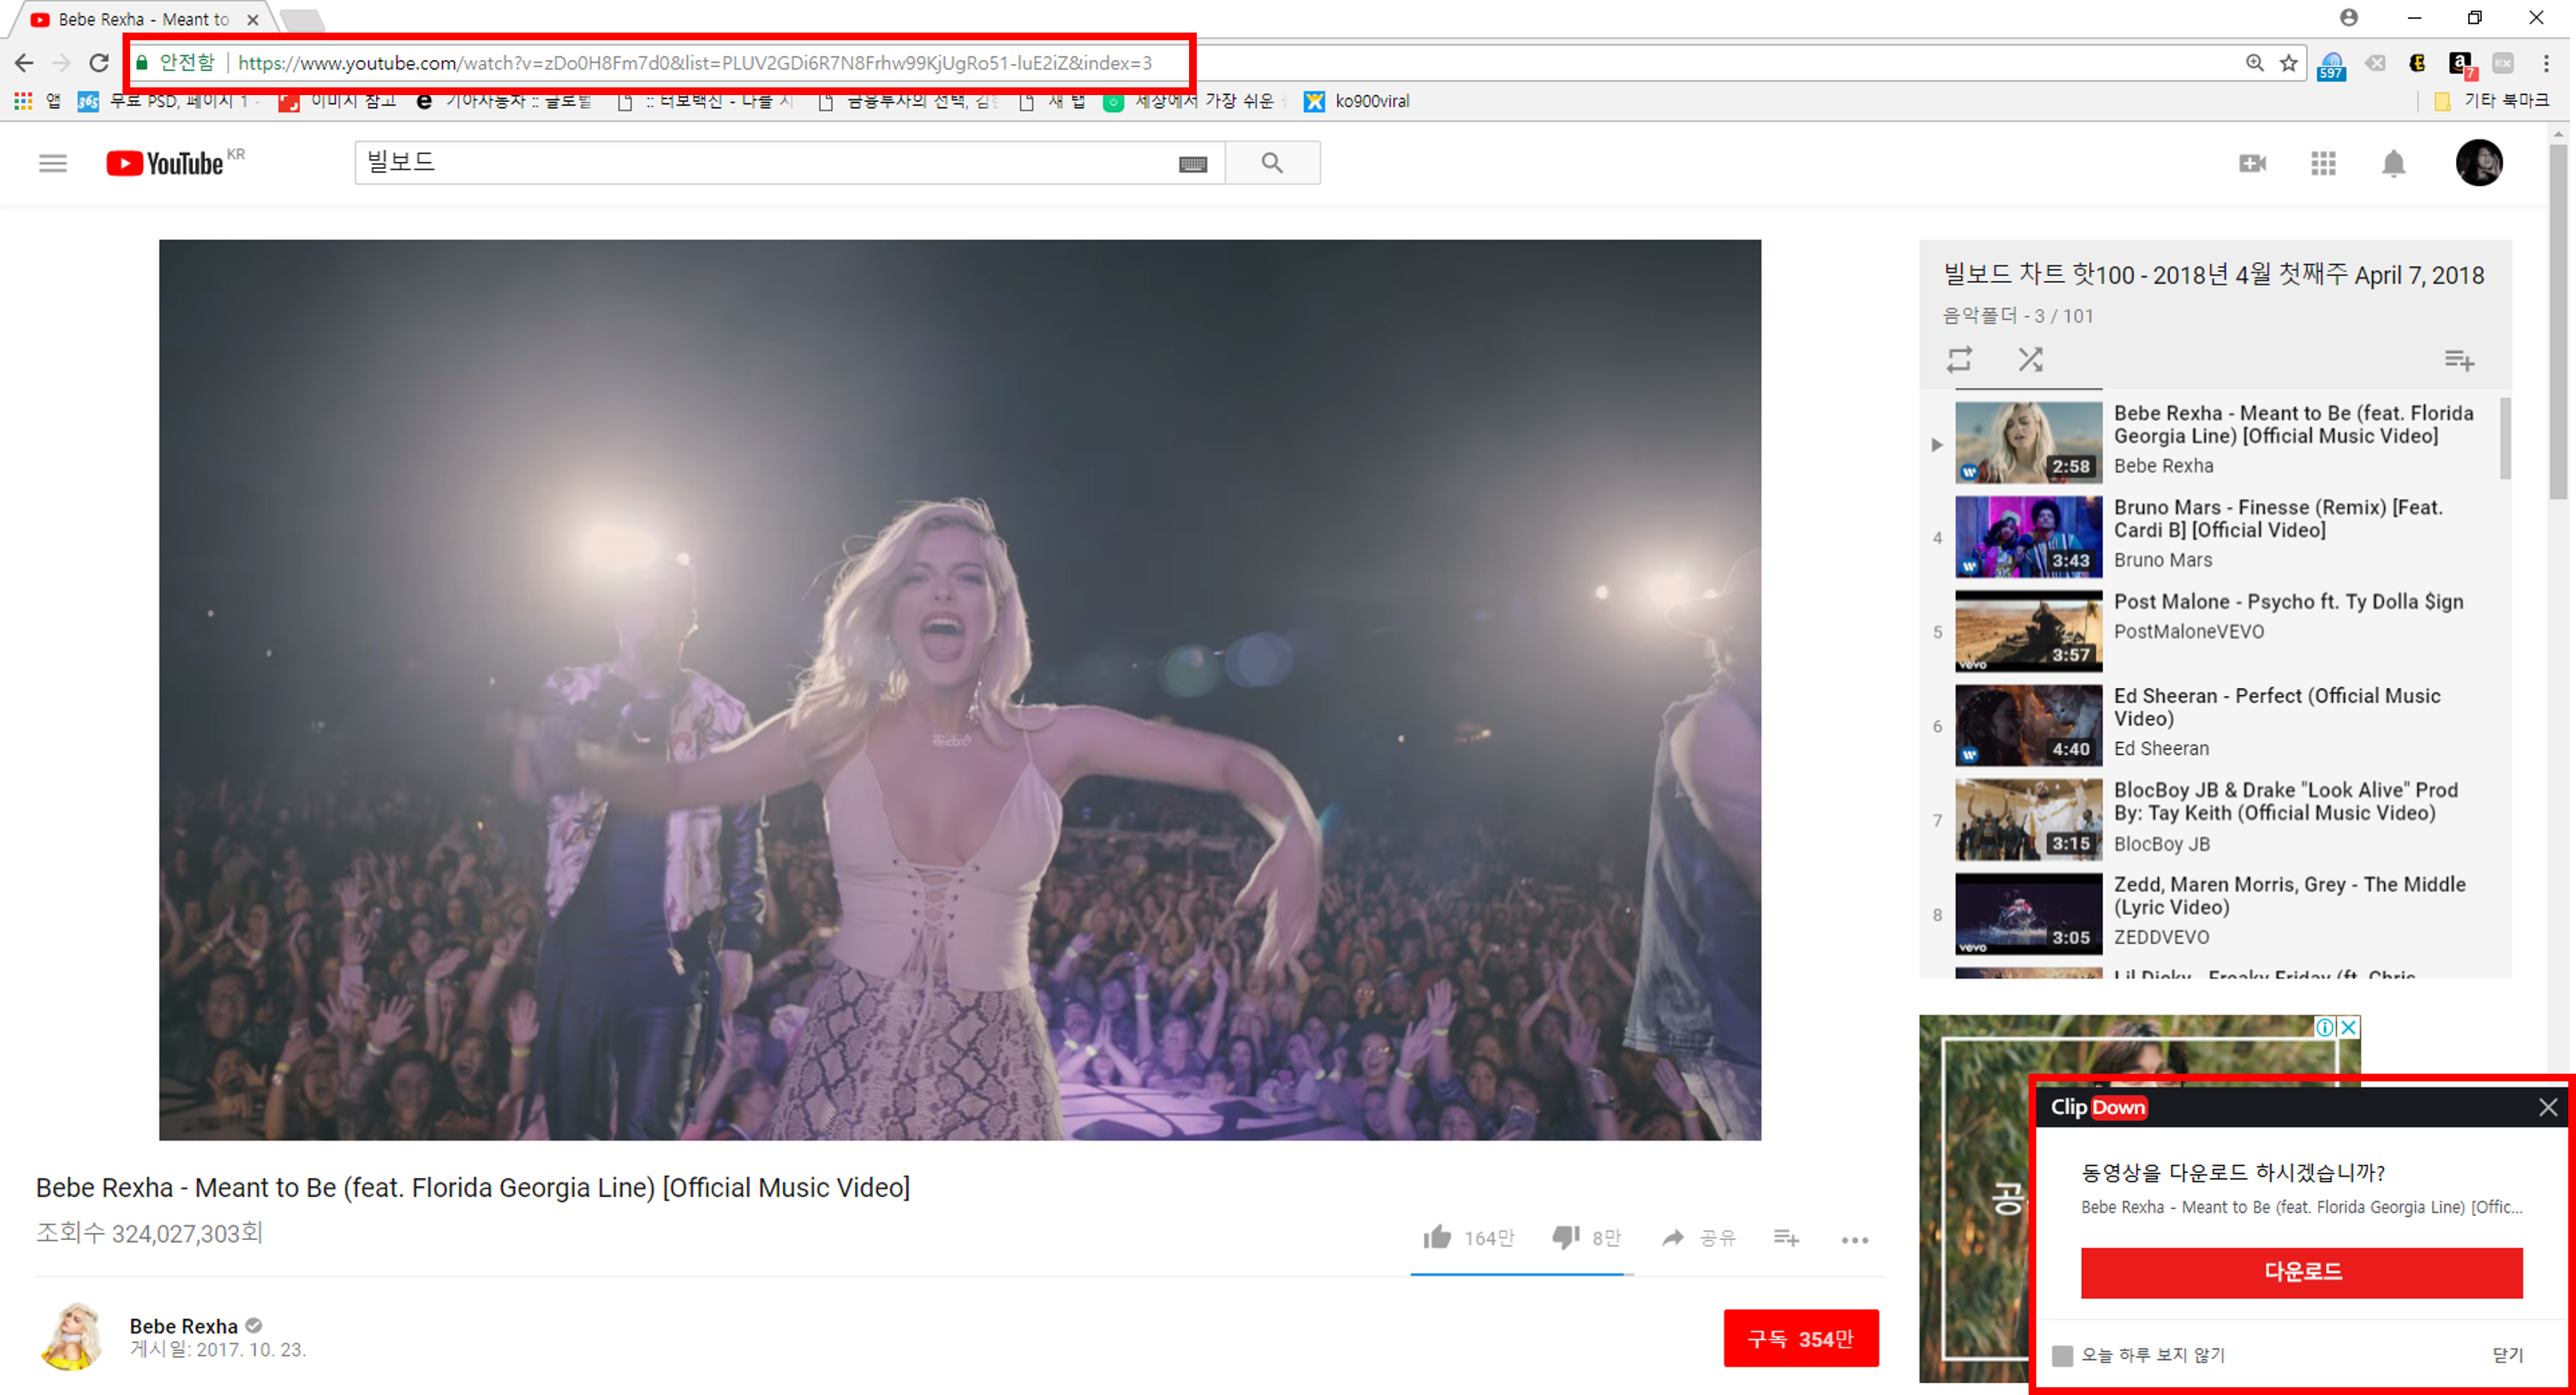Share the video via 공유

click(1699, 1238)
